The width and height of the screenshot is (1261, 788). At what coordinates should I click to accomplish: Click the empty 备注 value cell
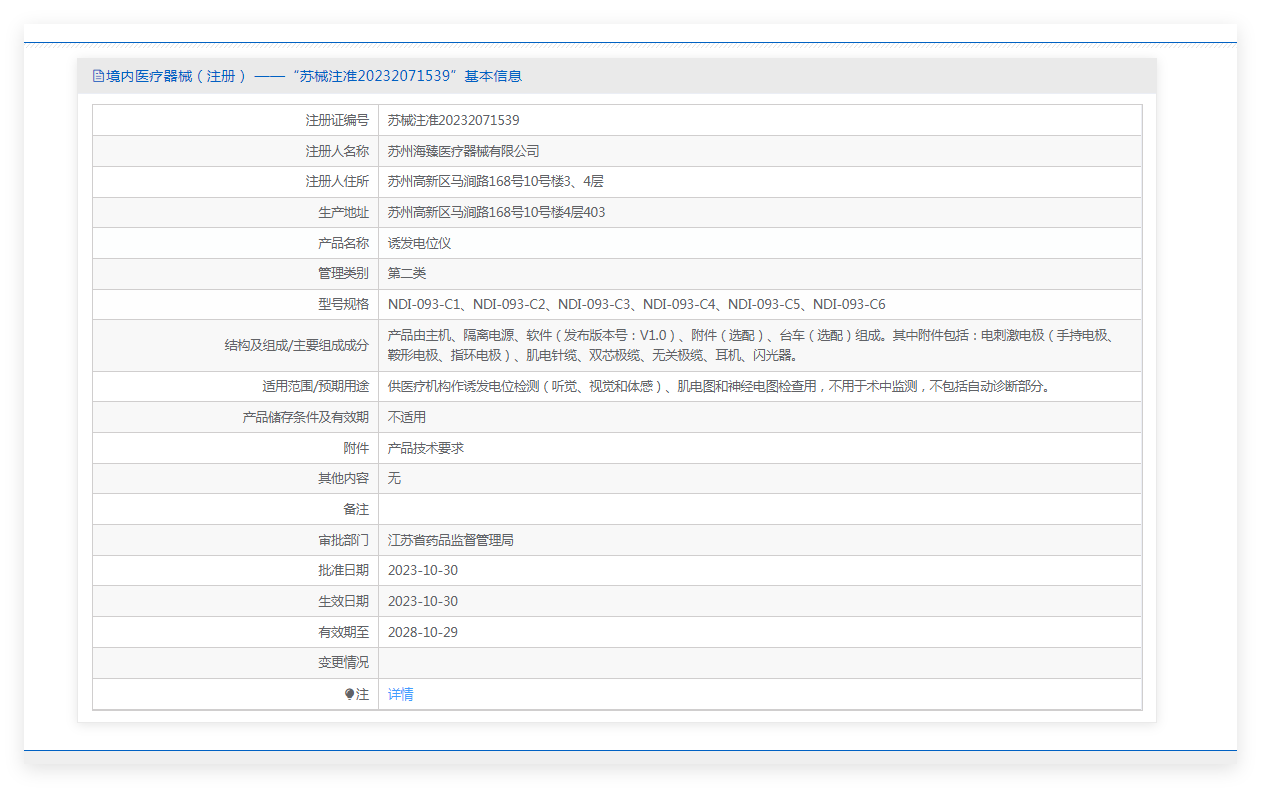point(759,509)
